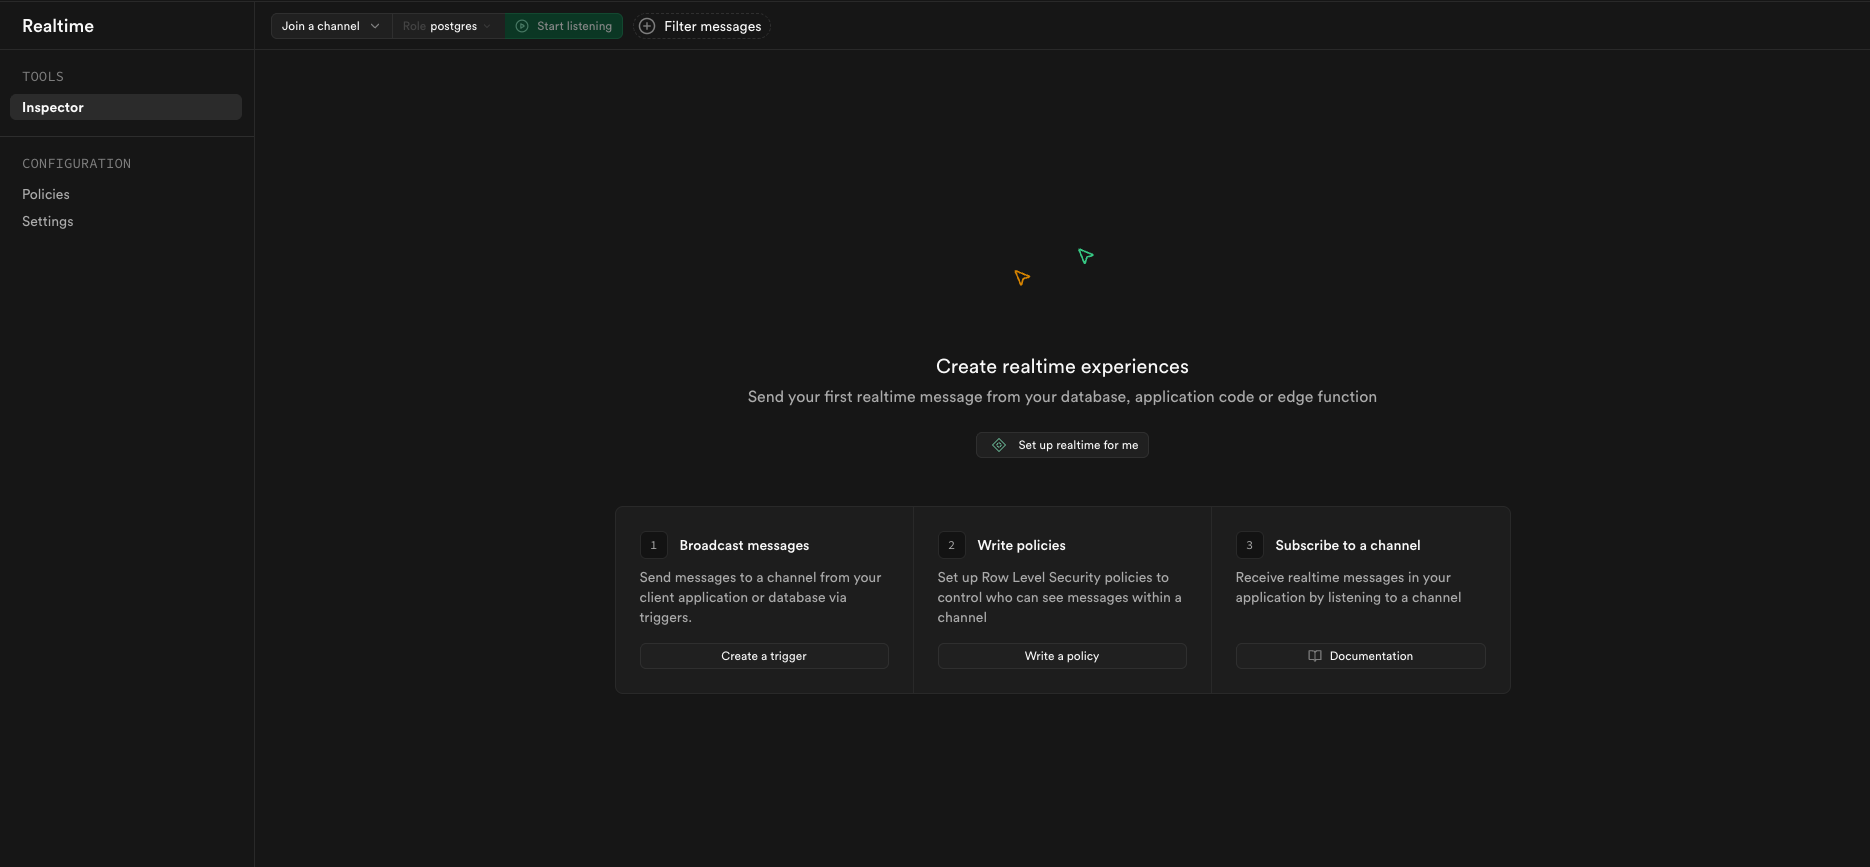Click the CONFIGURATION section label
Image resolution: width=1870 pixels, height=867 pixels.
tap(77, 164)
